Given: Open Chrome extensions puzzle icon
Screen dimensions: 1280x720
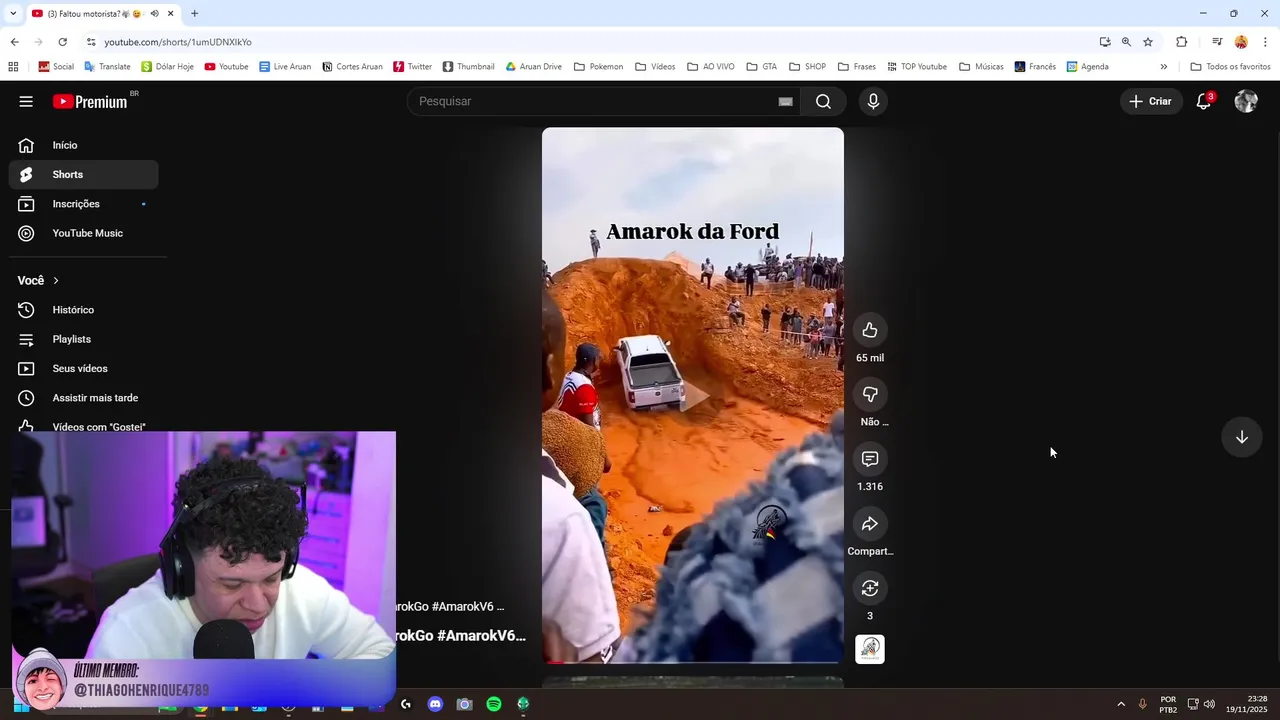Looking at the screenshot, I should click(x=1181, y=42).
